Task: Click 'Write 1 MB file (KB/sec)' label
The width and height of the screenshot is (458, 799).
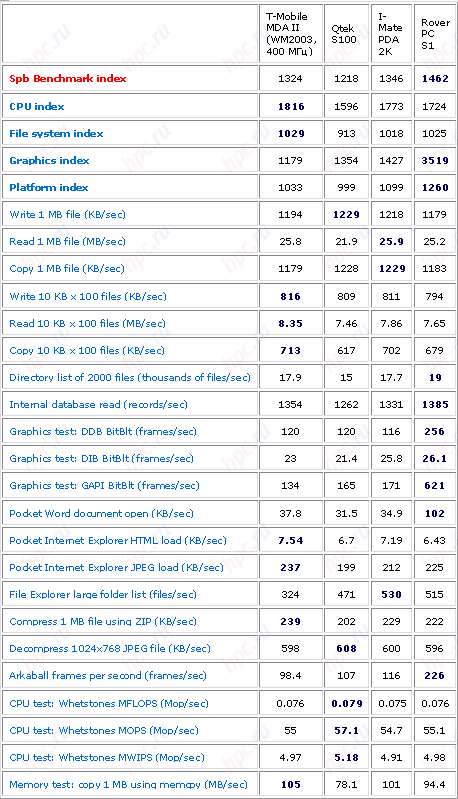Action: pyautogui.click(x=67, y=215)
